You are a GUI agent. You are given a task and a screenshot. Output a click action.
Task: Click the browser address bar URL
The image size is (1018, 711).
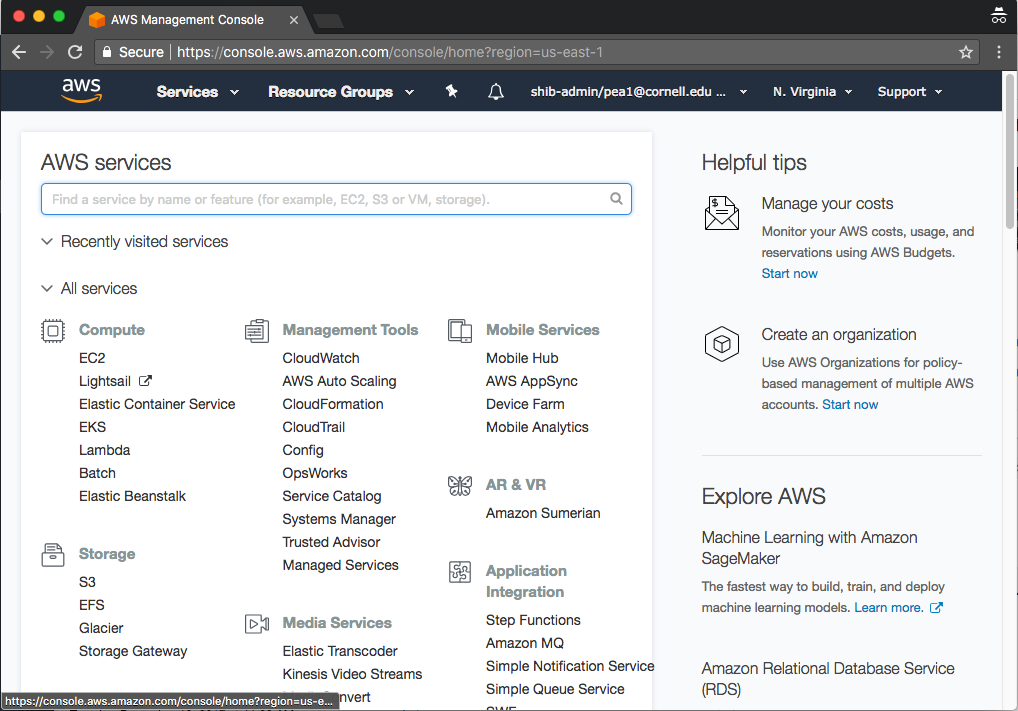(390, 52)
